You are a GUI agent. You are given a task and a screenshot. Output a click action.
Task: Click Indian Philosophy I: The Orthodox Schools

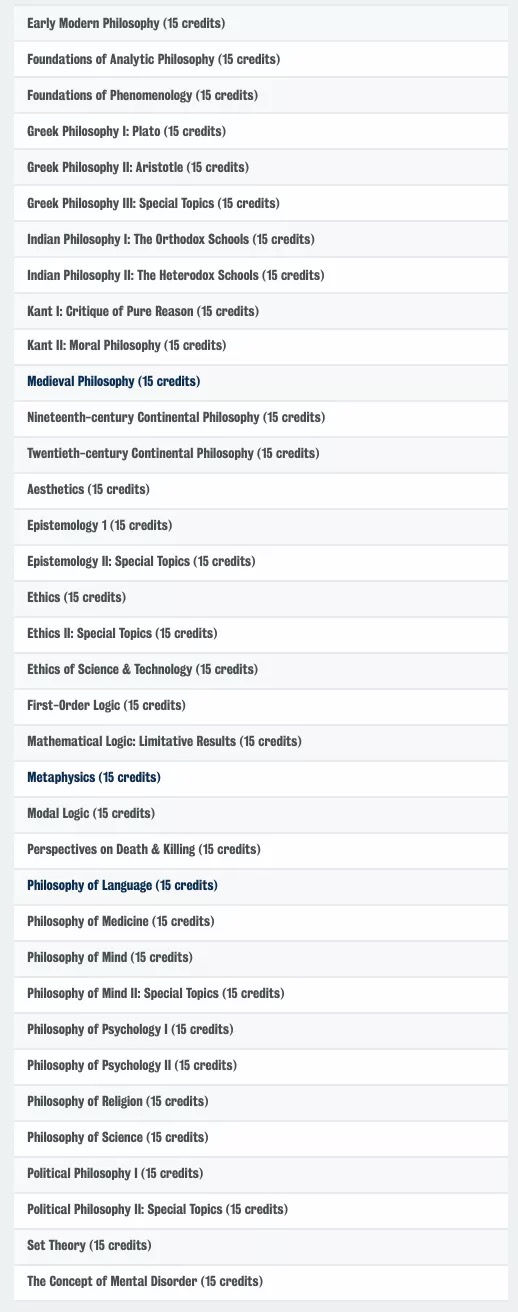tap(260, 239)
